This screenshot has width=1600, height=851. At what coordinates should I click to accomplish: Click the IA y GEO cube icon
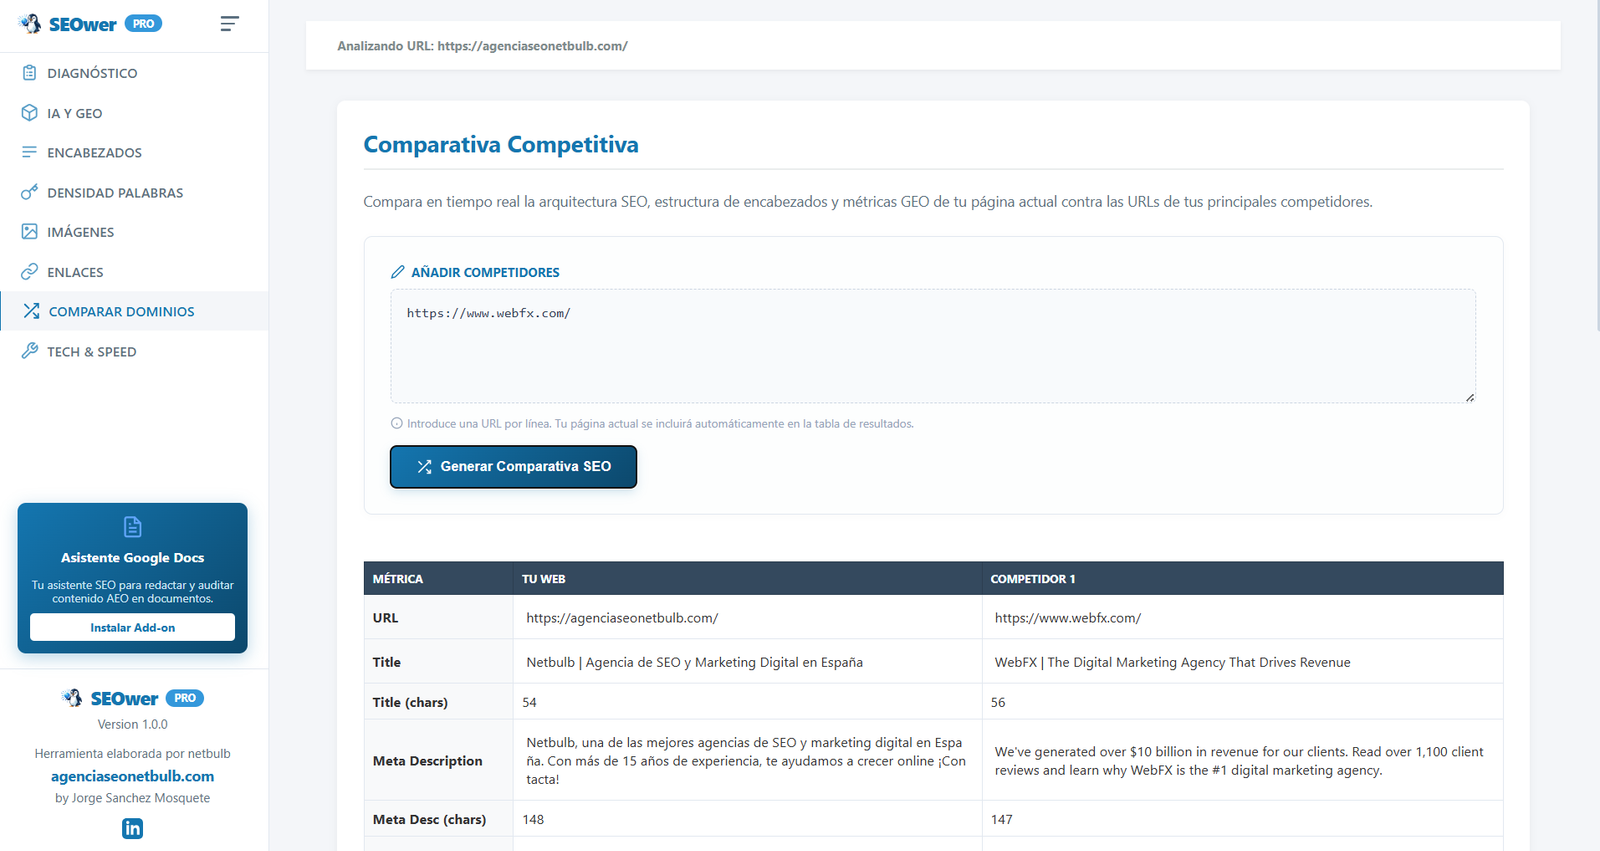[30, 113]
